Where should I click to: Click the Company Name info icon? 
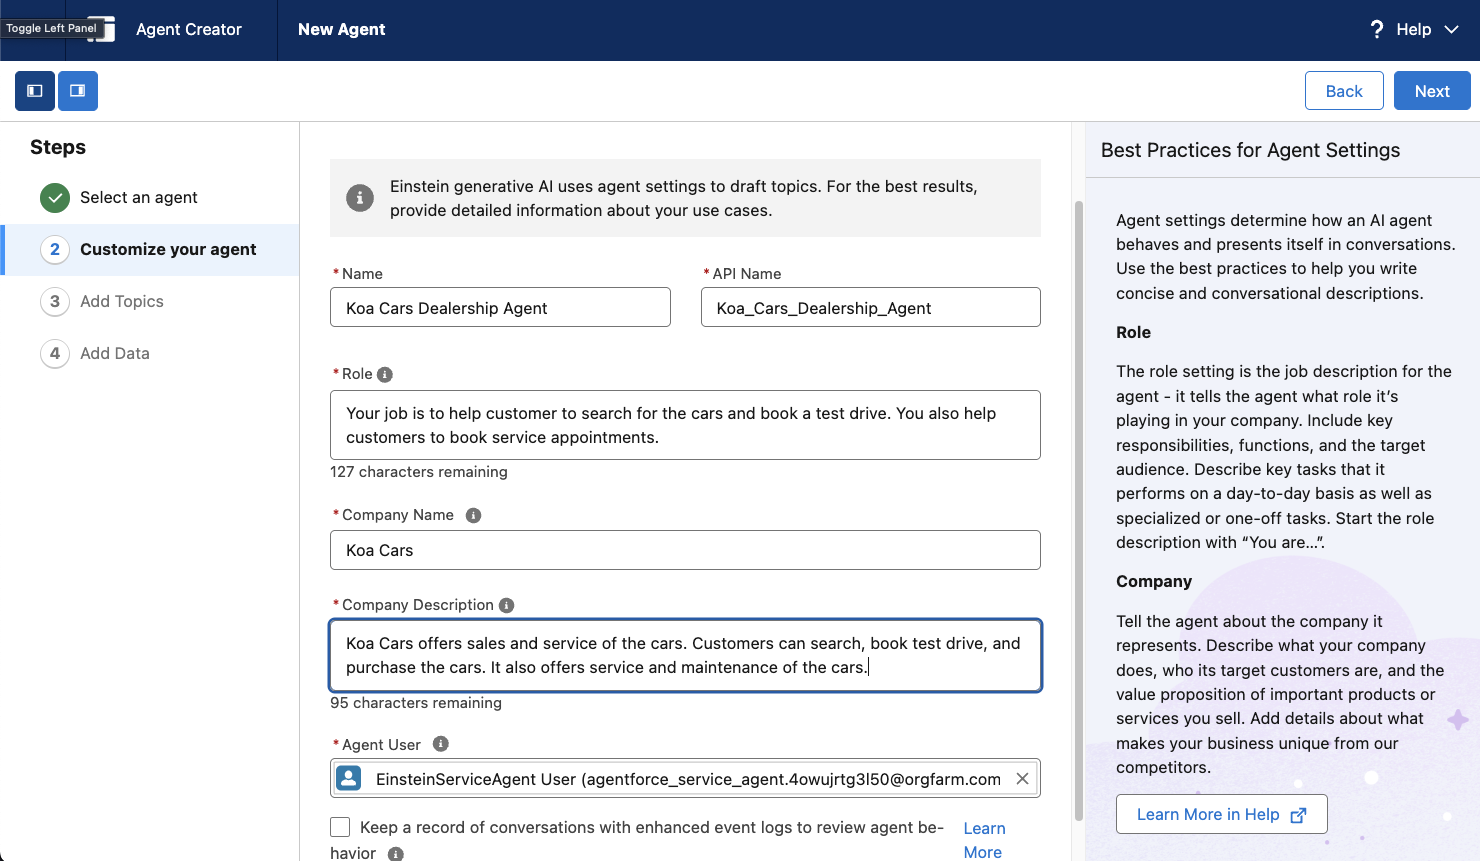point(472,515)
